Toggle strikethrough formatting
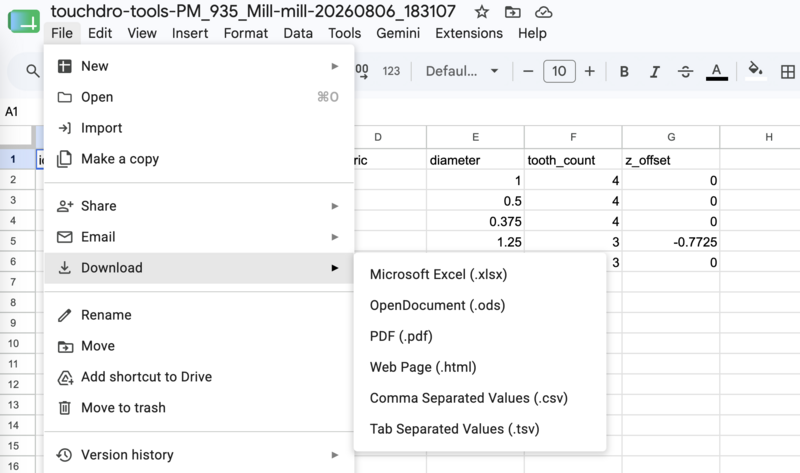The height and width of the screenshot is (473, 800). (685, 71)
